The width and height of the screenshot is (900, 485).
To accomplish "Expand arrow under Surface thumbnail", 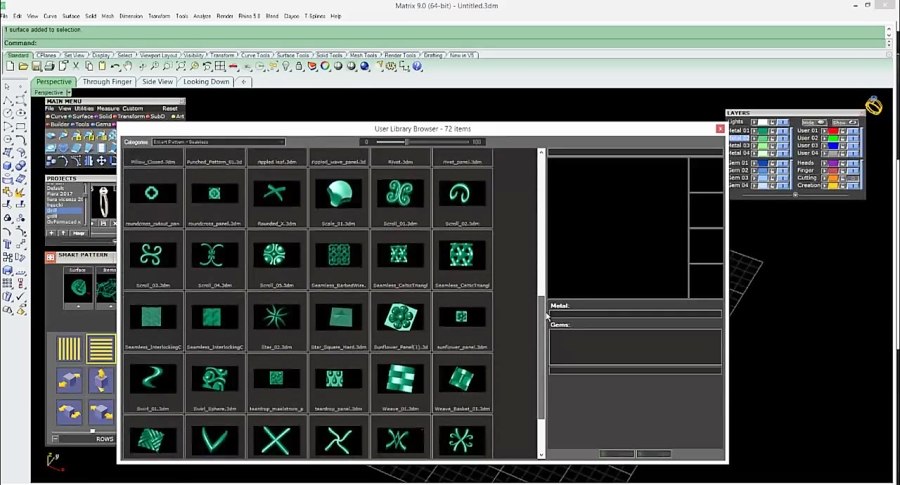I will [x=78, y=306].
